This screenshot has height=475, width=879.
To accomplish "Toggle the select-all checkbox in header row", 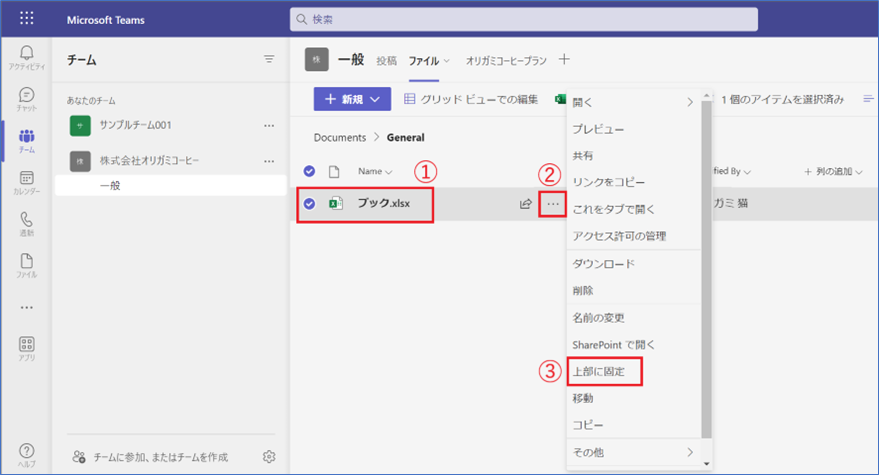I will click(x=309, y=171).
